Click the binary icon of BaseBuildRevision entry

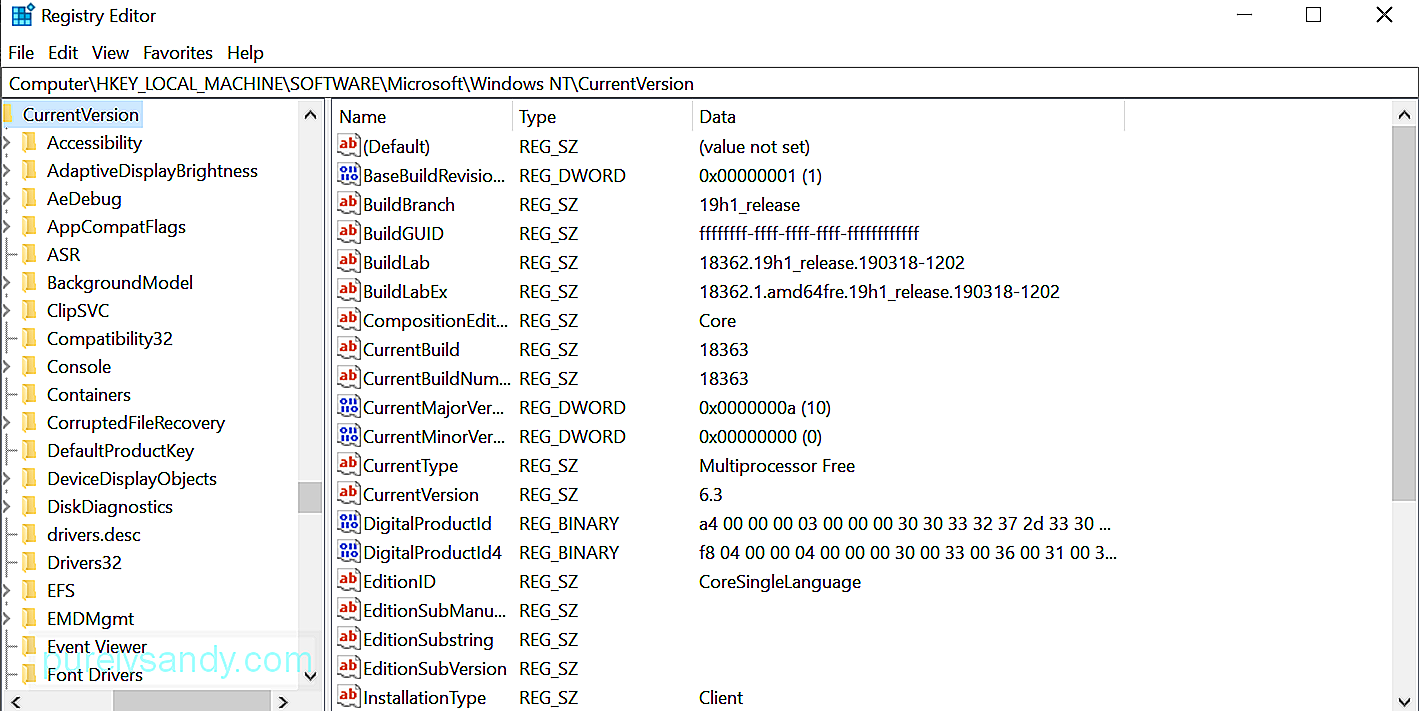(348, 175)
